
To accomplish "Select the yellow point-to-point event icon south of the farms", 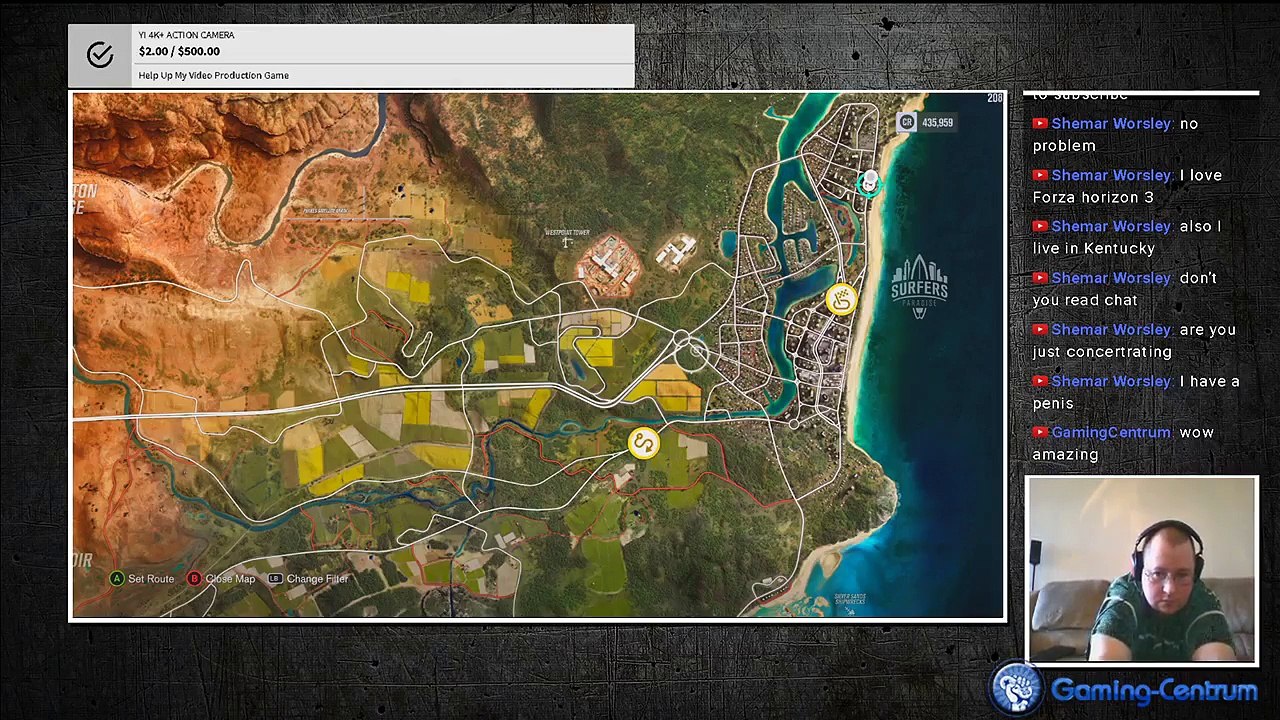I will click(x=644, y=443).
